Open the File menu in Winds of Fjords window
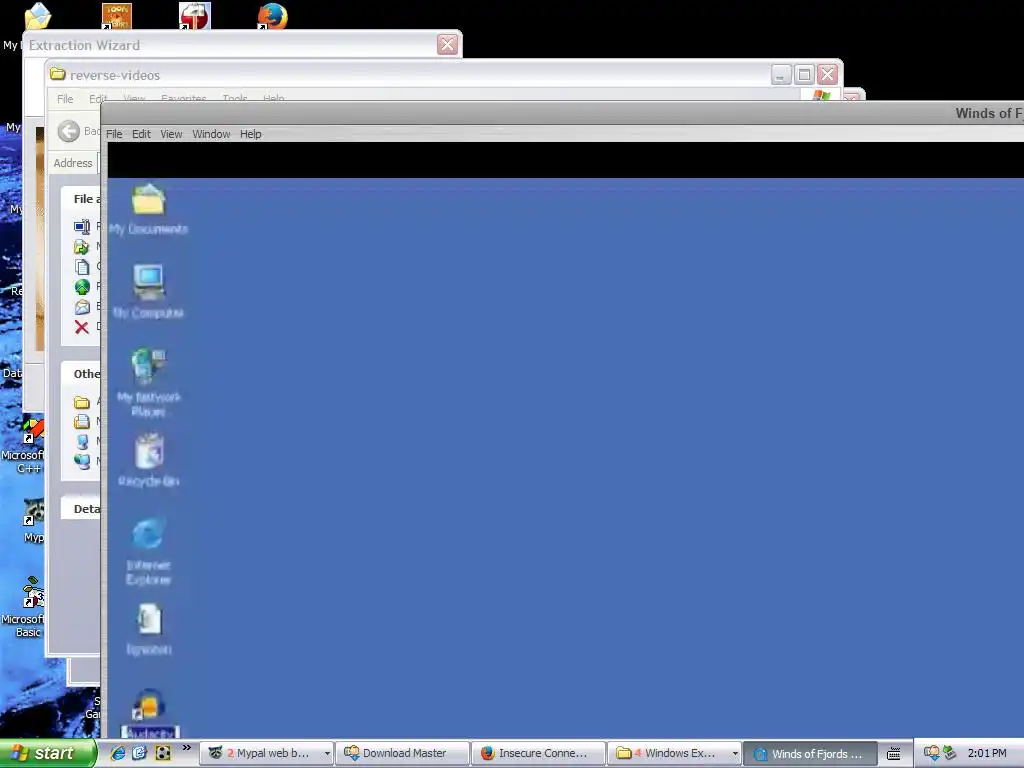The height and width of the screenshot is (768, 1024). click(114, 134)
